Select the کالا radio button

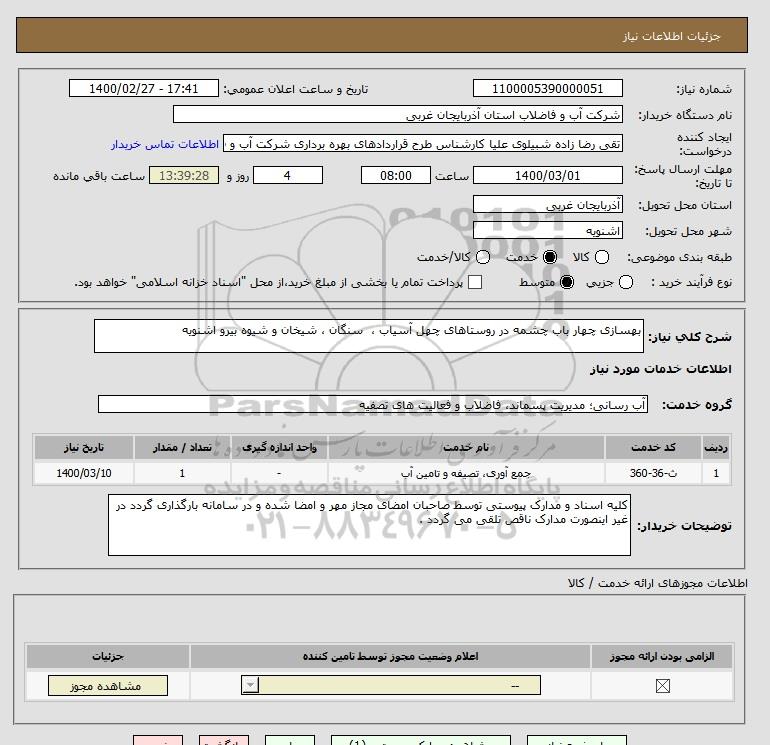click(602, 257)
